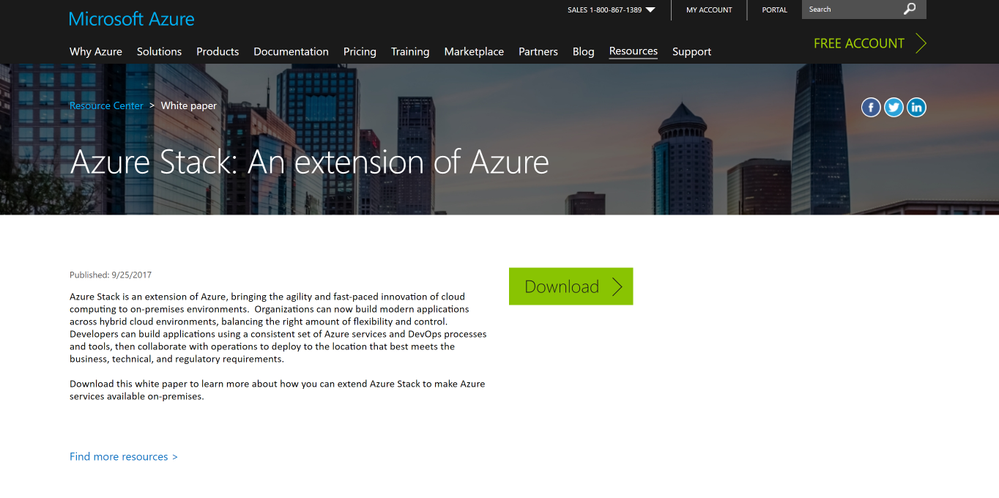Screen dimensions: 999x498
Task: Open the Support page
Action: [692, 52]
